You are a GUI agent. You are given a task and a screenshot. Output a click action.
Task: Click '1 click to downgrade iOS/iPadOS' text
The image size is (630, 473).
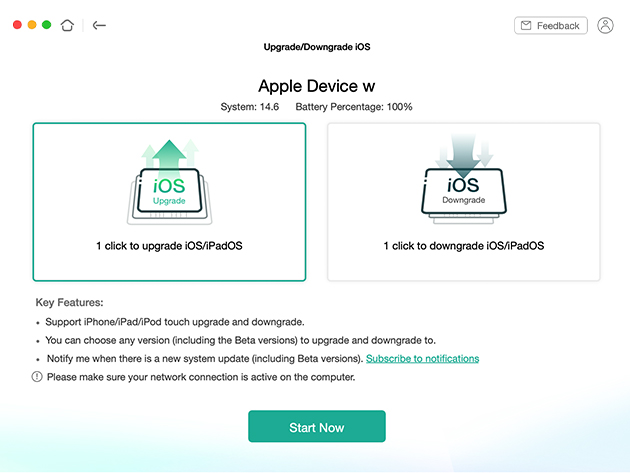tap(464, 246)
